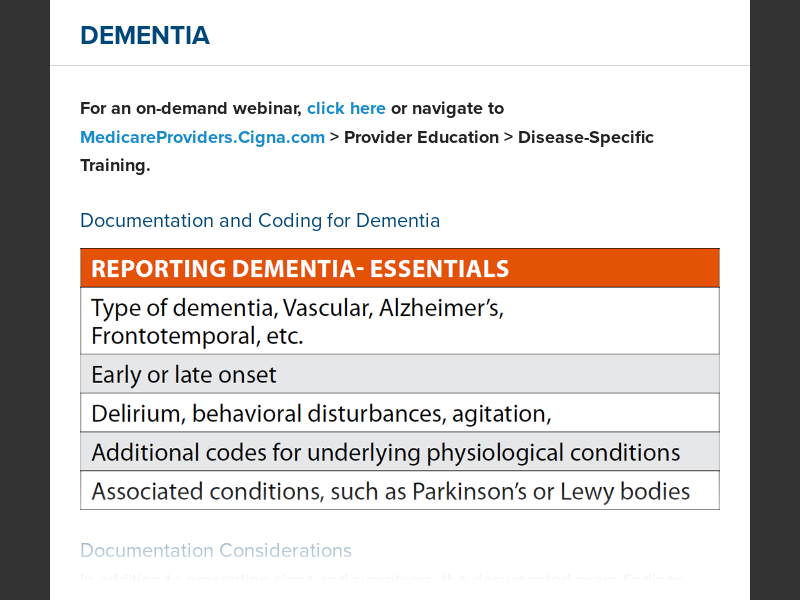Click the orange 'Reporting Dementia- Essentials' table header
800x600 pixels.
coord(300,268)
